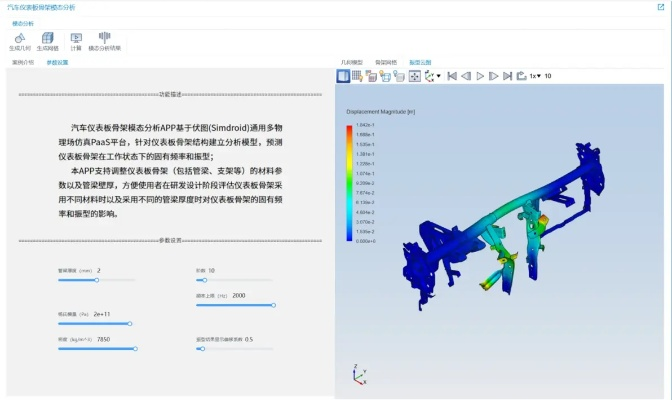The width and height of the screenshot is (672, 400).
Task: Click the scale factor value 0.5
Action: (249, 339)
